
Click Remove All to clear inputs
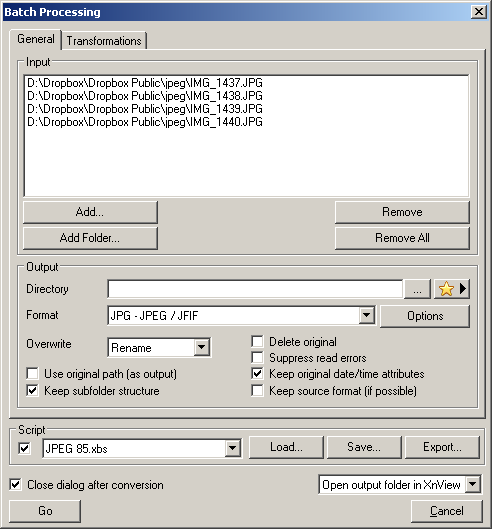point(402,238)
